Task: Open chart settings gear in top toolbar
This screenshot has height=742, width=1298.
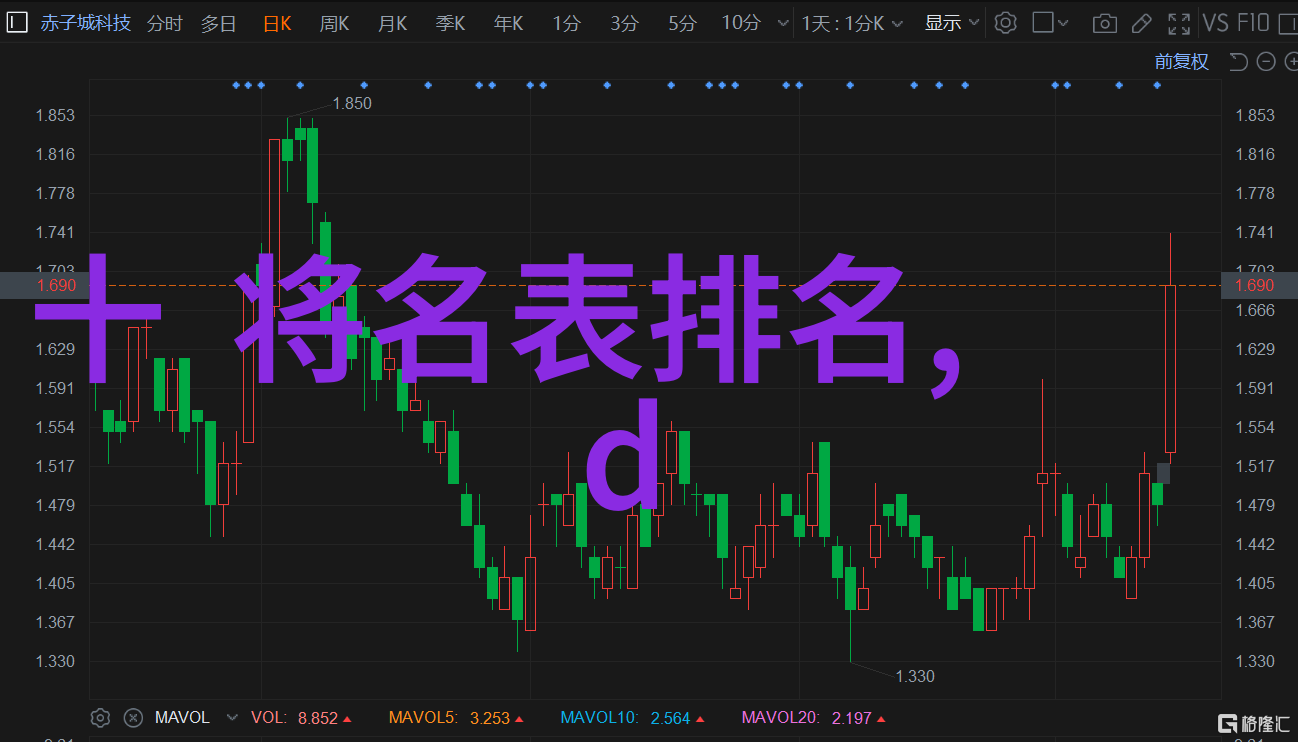Action: pyautogui.click(x=1005, y=23)
